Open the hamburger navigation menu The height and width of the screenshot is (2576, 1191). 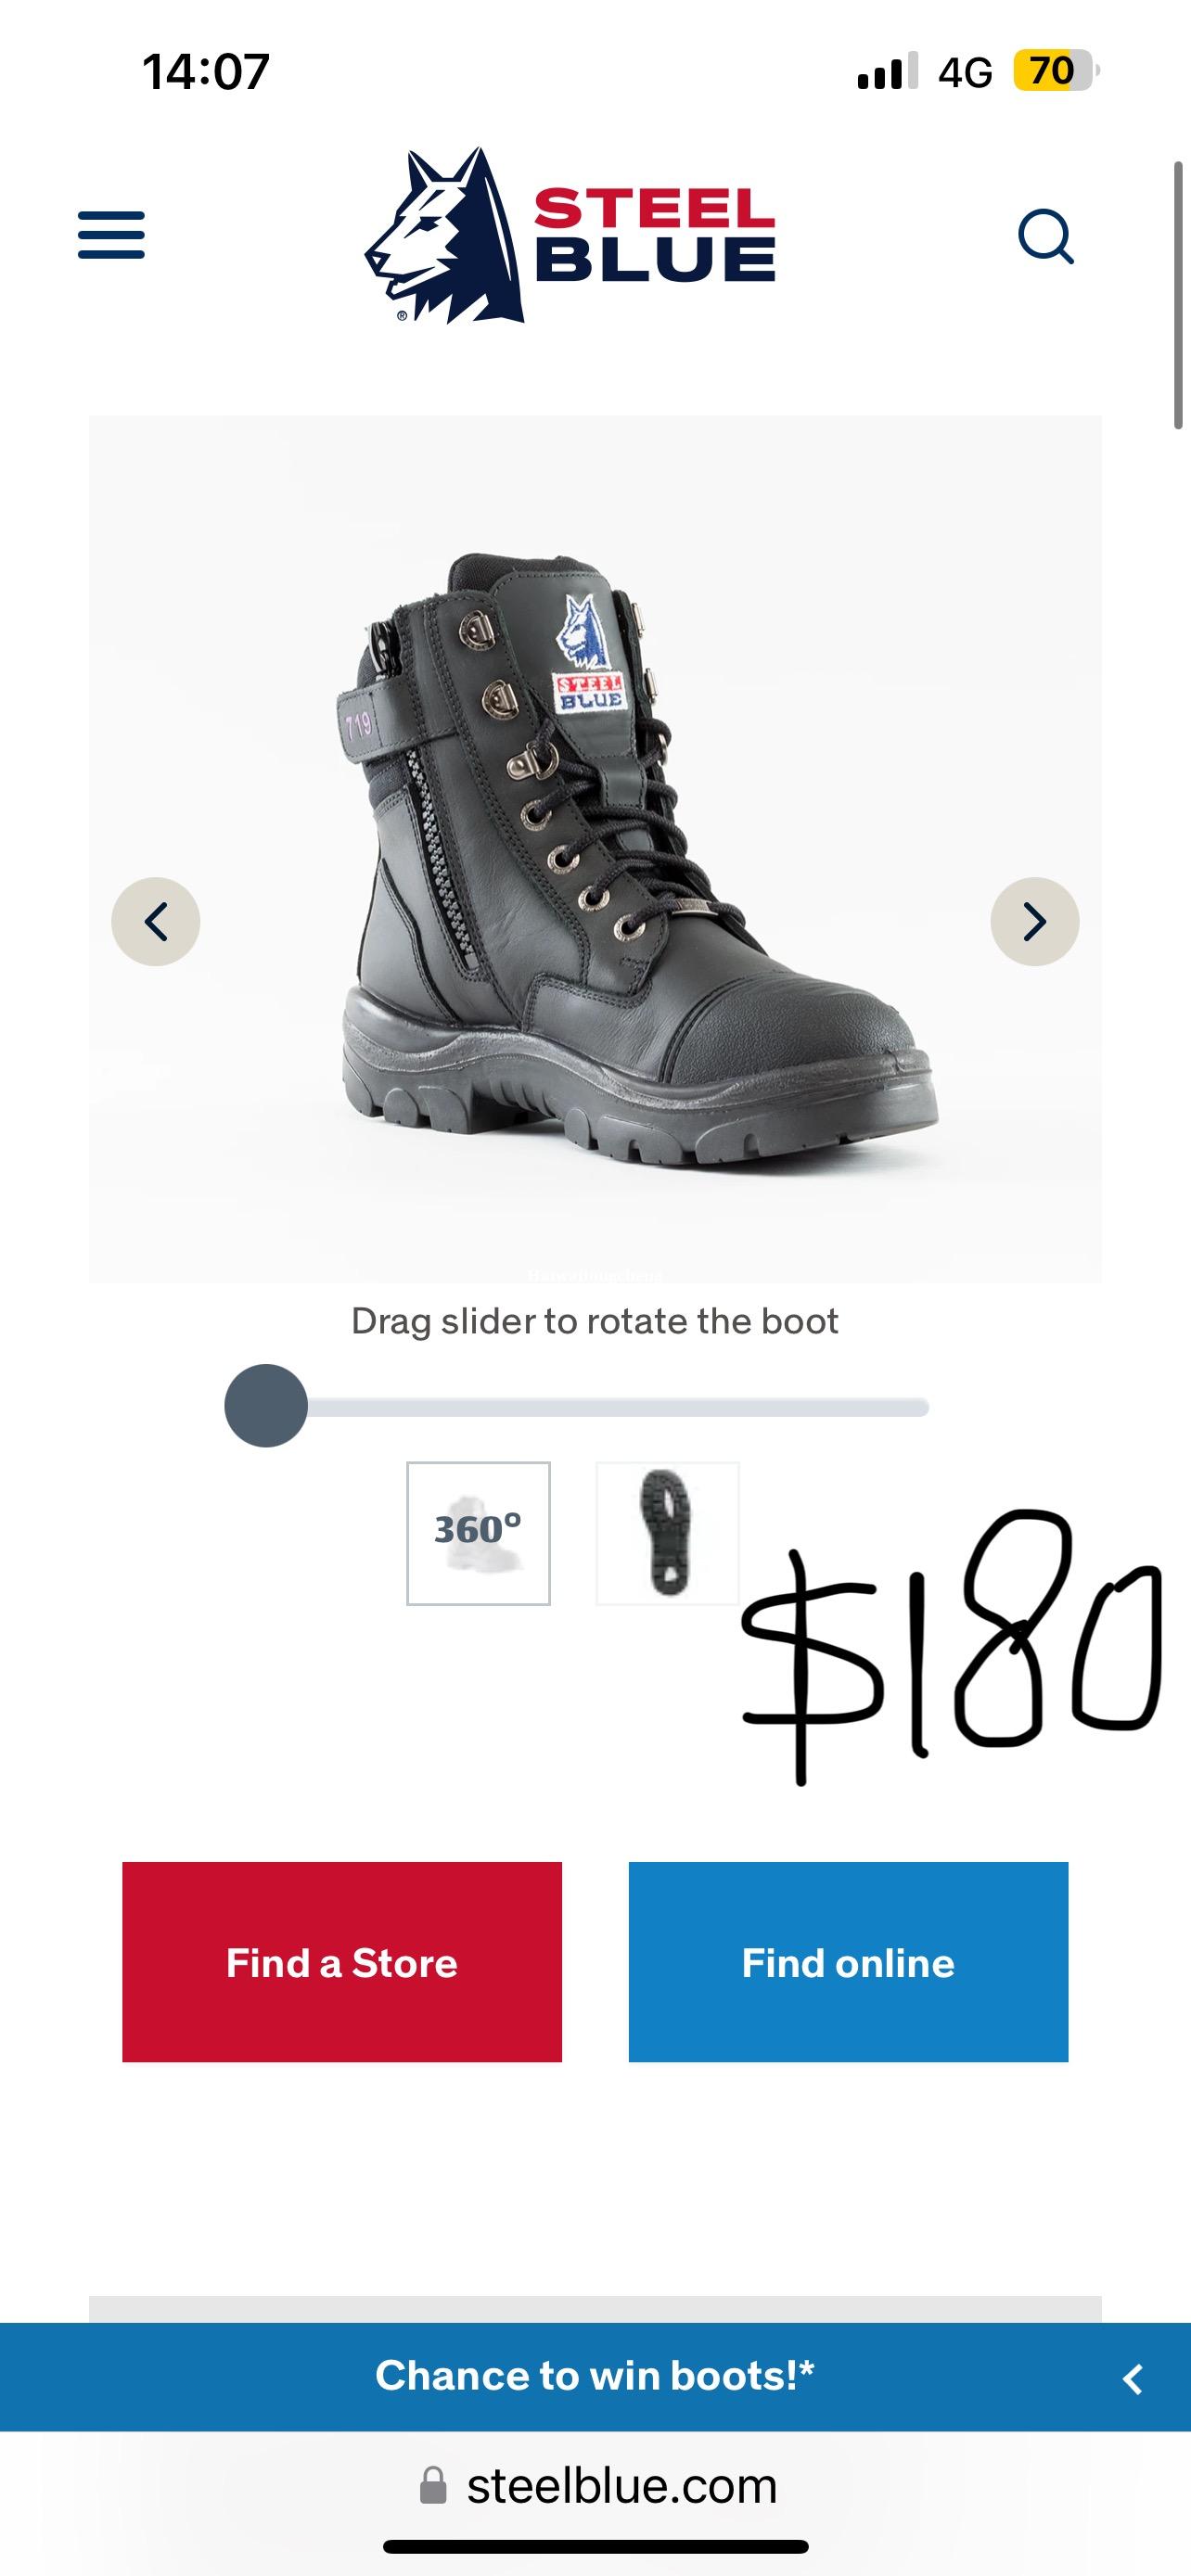click(x=111, y=235)
